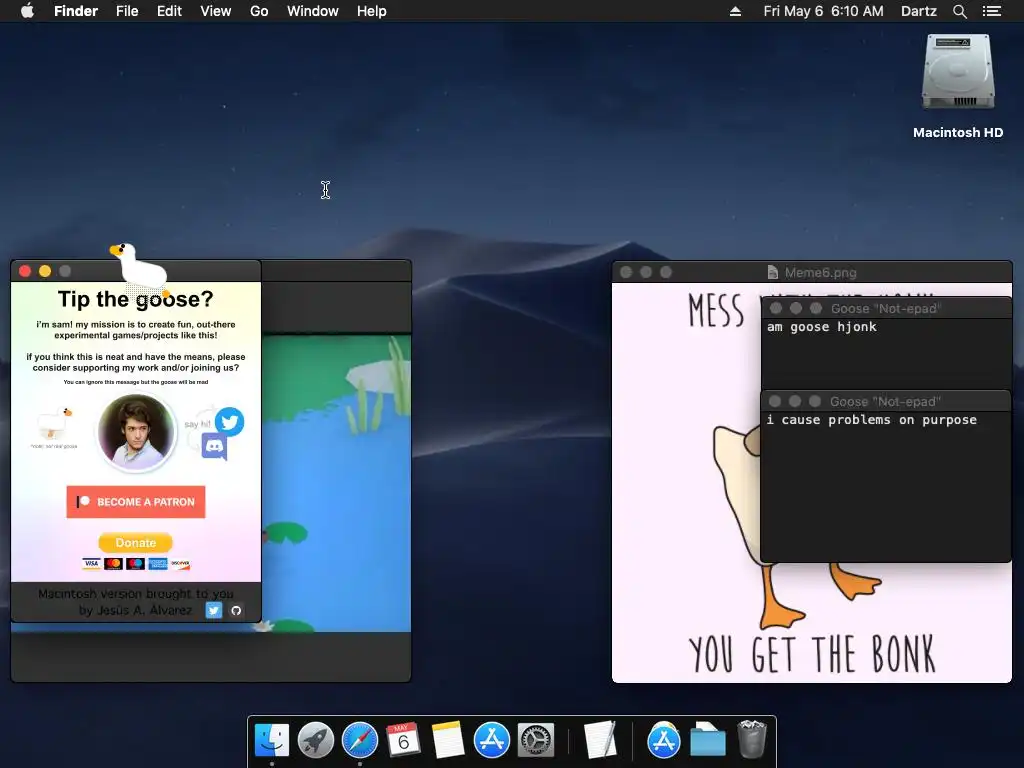Open the Apple menu
Image resolution: width=1024 pixels, height=768 pixels.
click(x=27, y=11)
